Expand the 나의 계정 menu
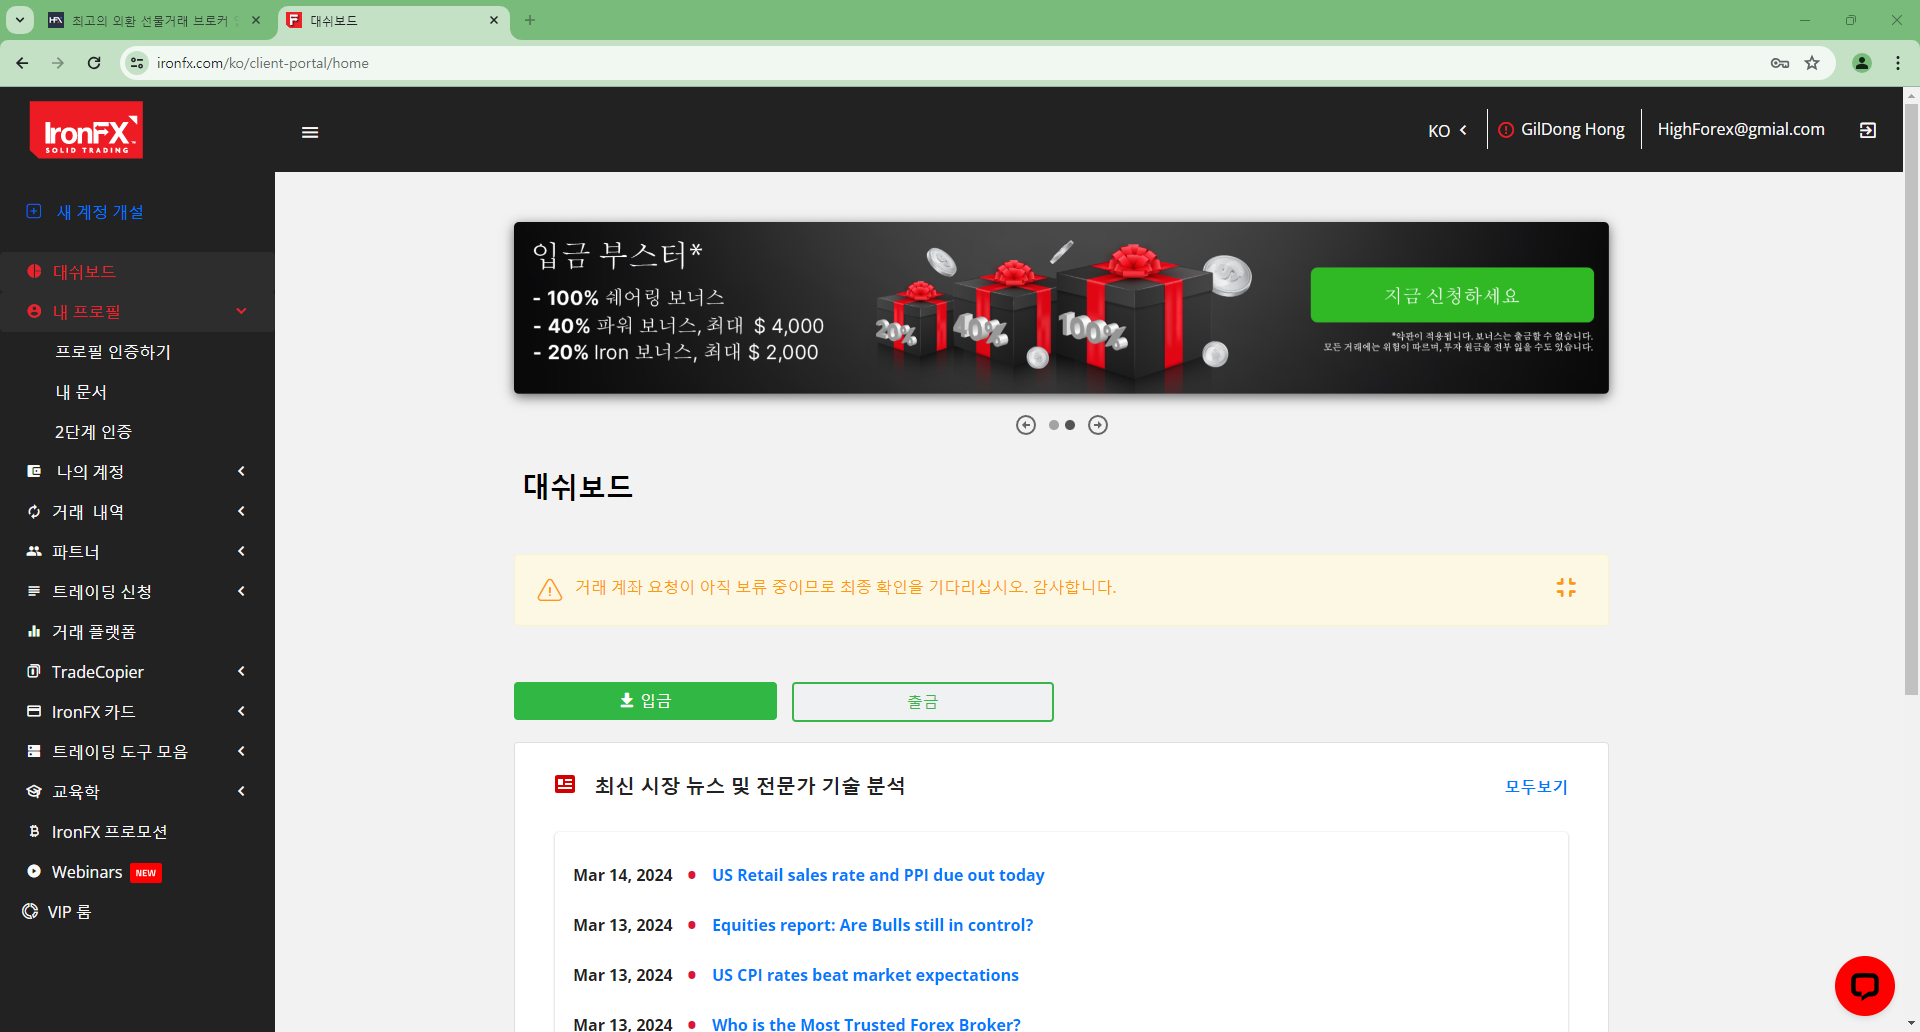The width and height of the screenshot is (1920, 1032). tap(240, 471)
